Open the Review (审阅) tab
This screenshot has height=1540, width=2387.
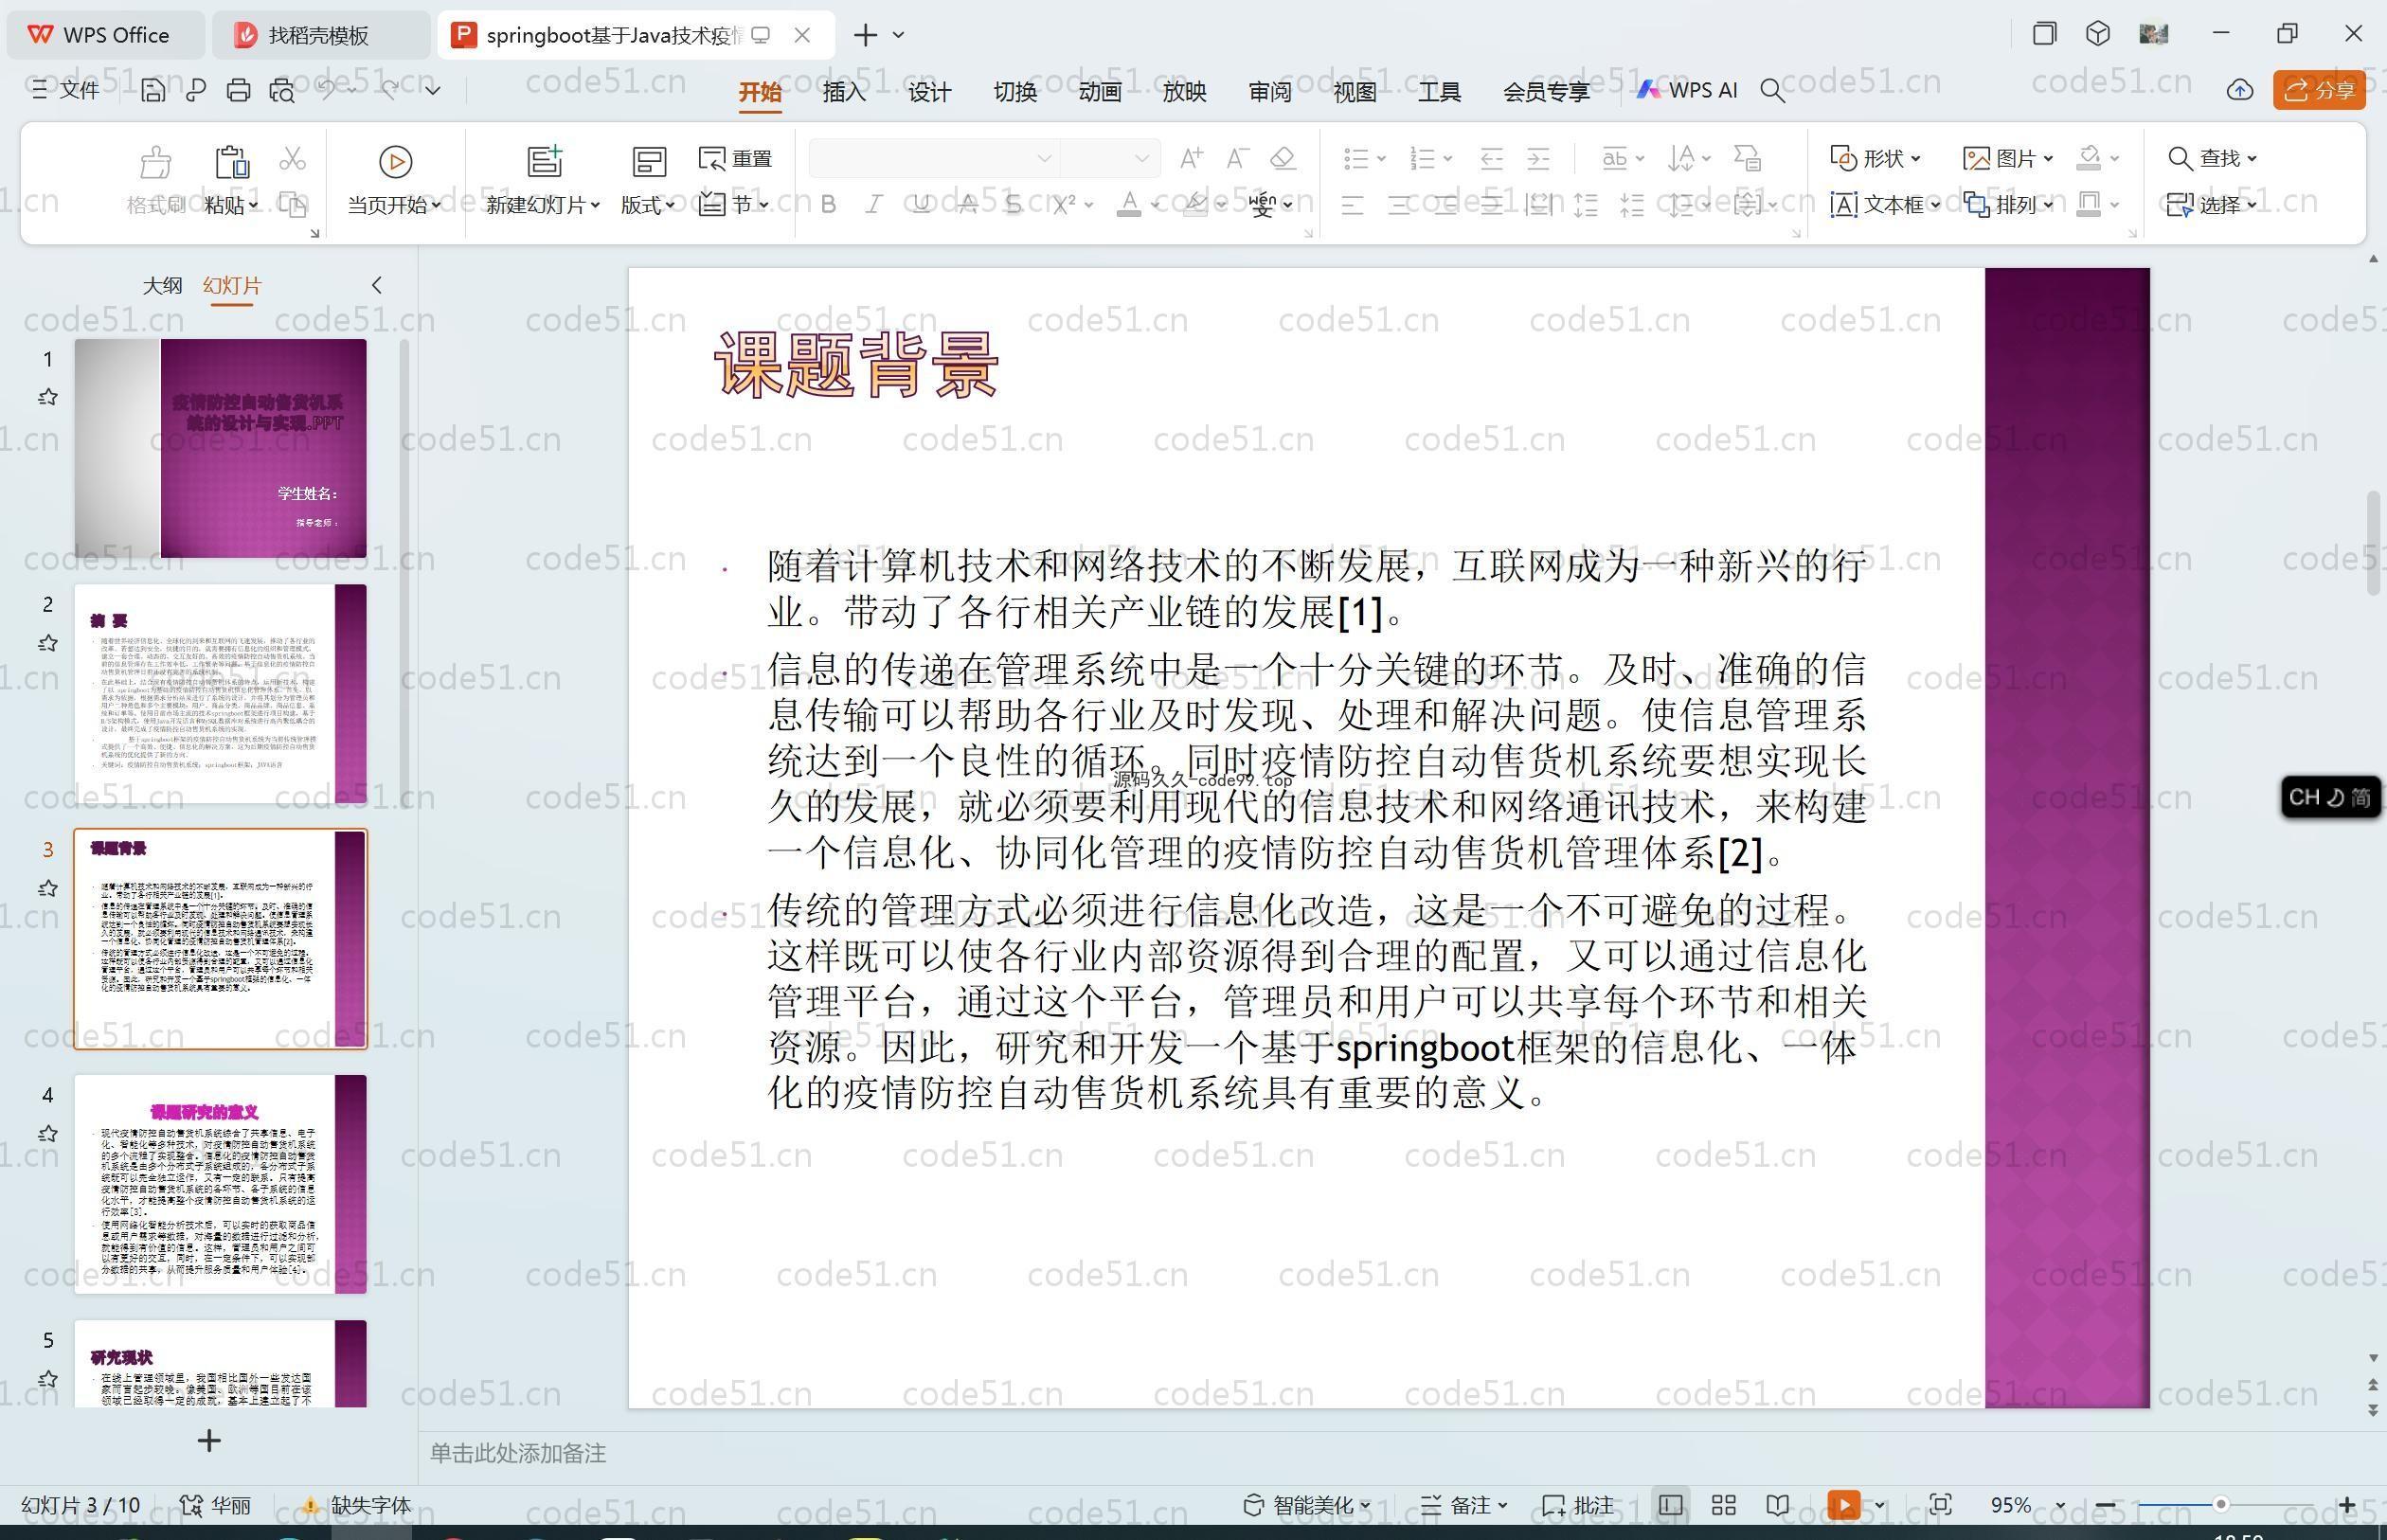1270,91
